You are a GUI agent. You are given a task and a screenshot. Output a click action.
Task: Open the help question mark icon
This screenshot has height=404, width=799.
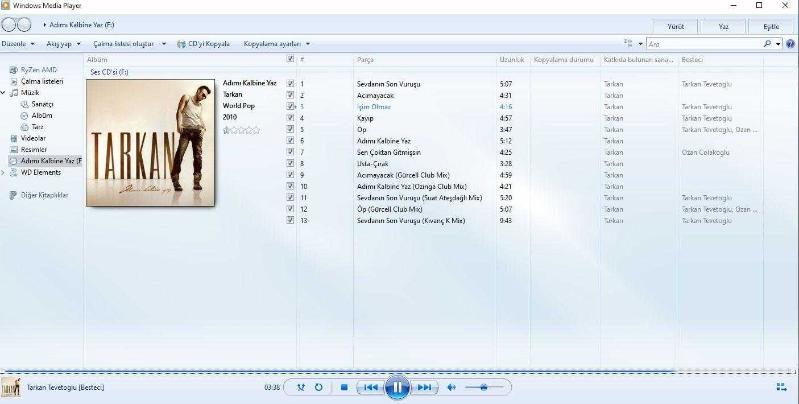[x=790, y=44]
